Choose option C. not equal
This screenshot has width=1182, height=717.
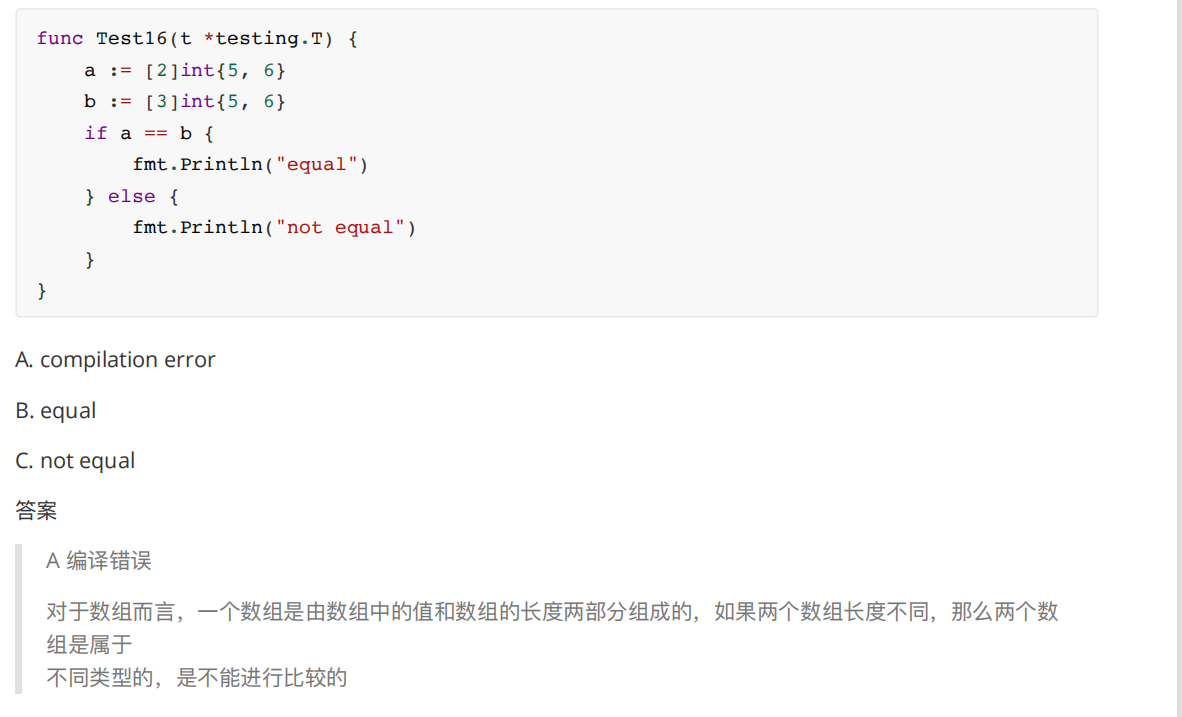click(x=75, y=461)
